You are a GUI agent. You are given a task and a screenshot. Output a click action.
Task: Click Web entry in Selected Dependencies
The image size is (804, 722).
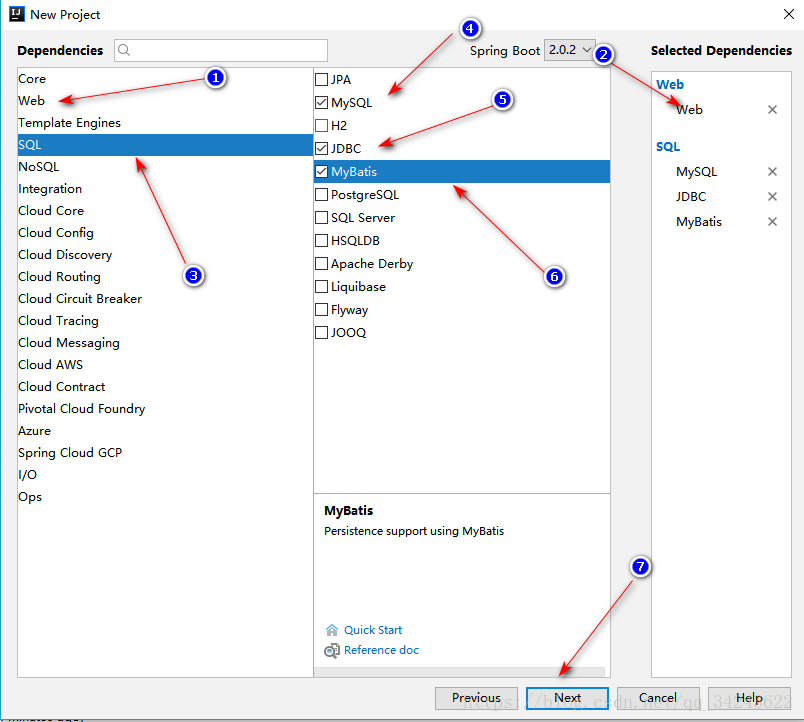click(x=689, y=110)
